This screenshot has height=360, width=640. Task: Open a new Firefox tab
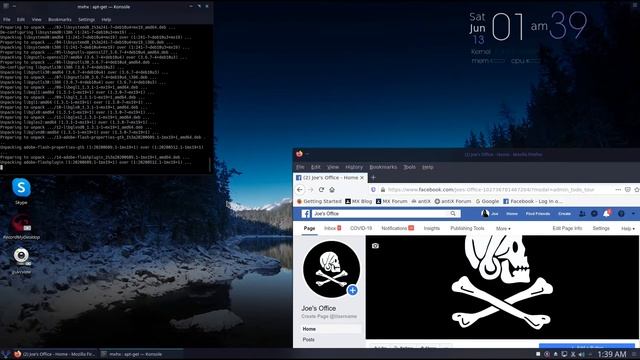[x=373, y=178]
